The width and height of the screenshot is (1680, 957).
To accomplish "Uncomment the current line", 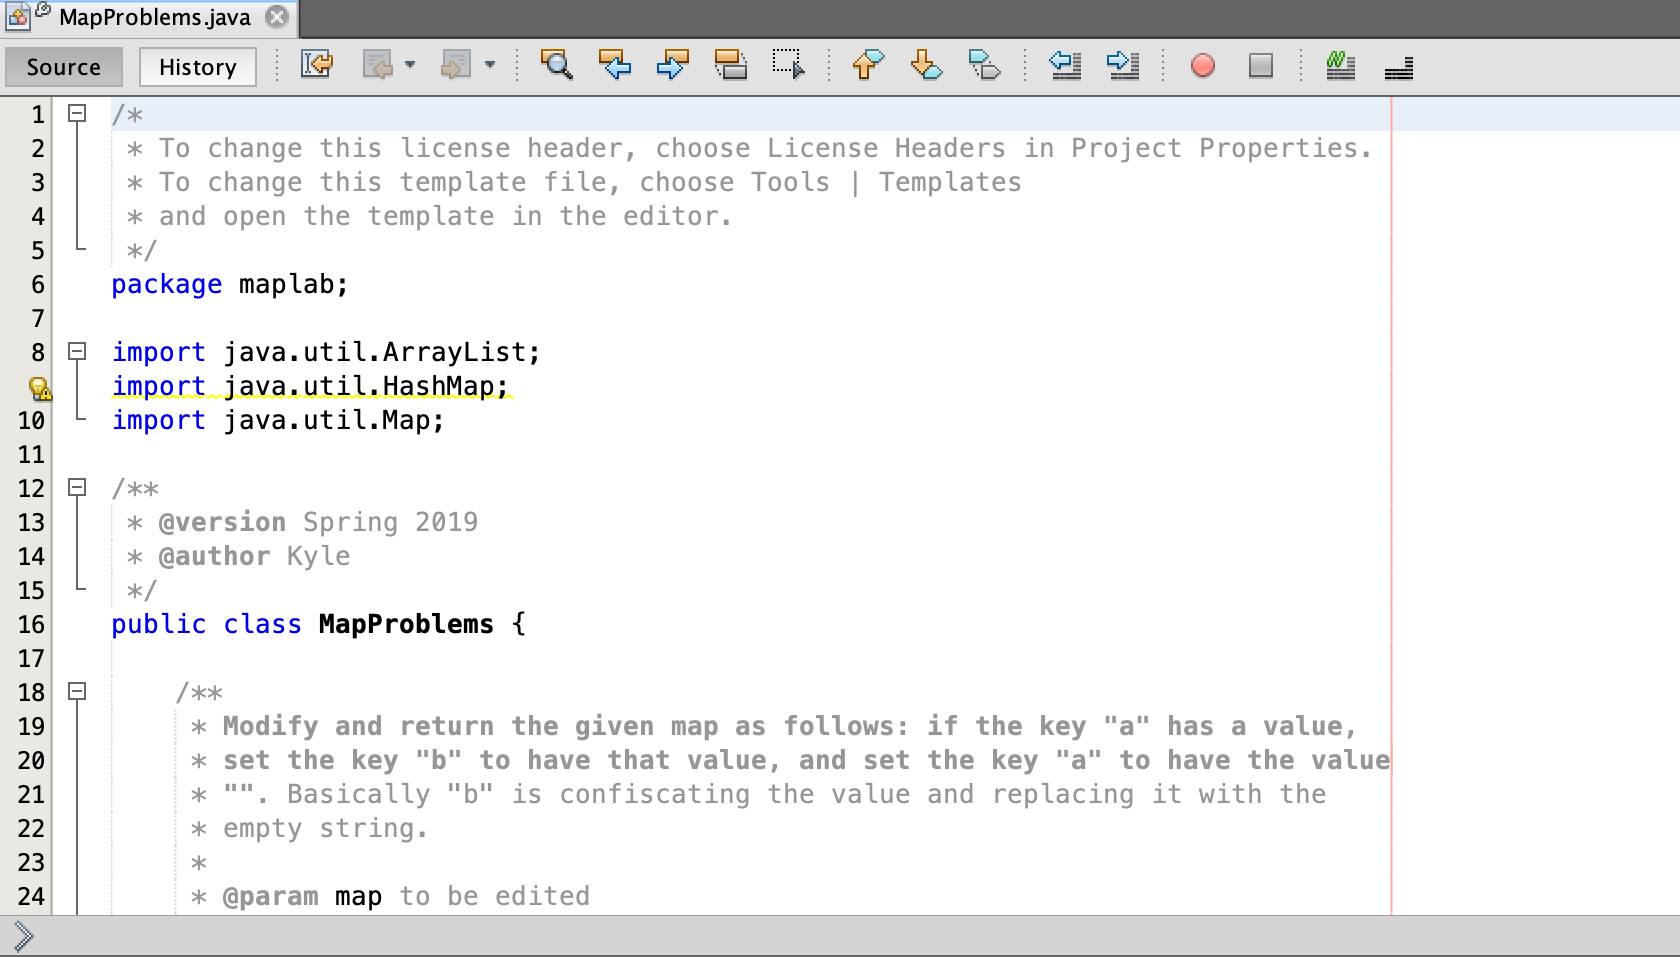I will coord(1398,66).
